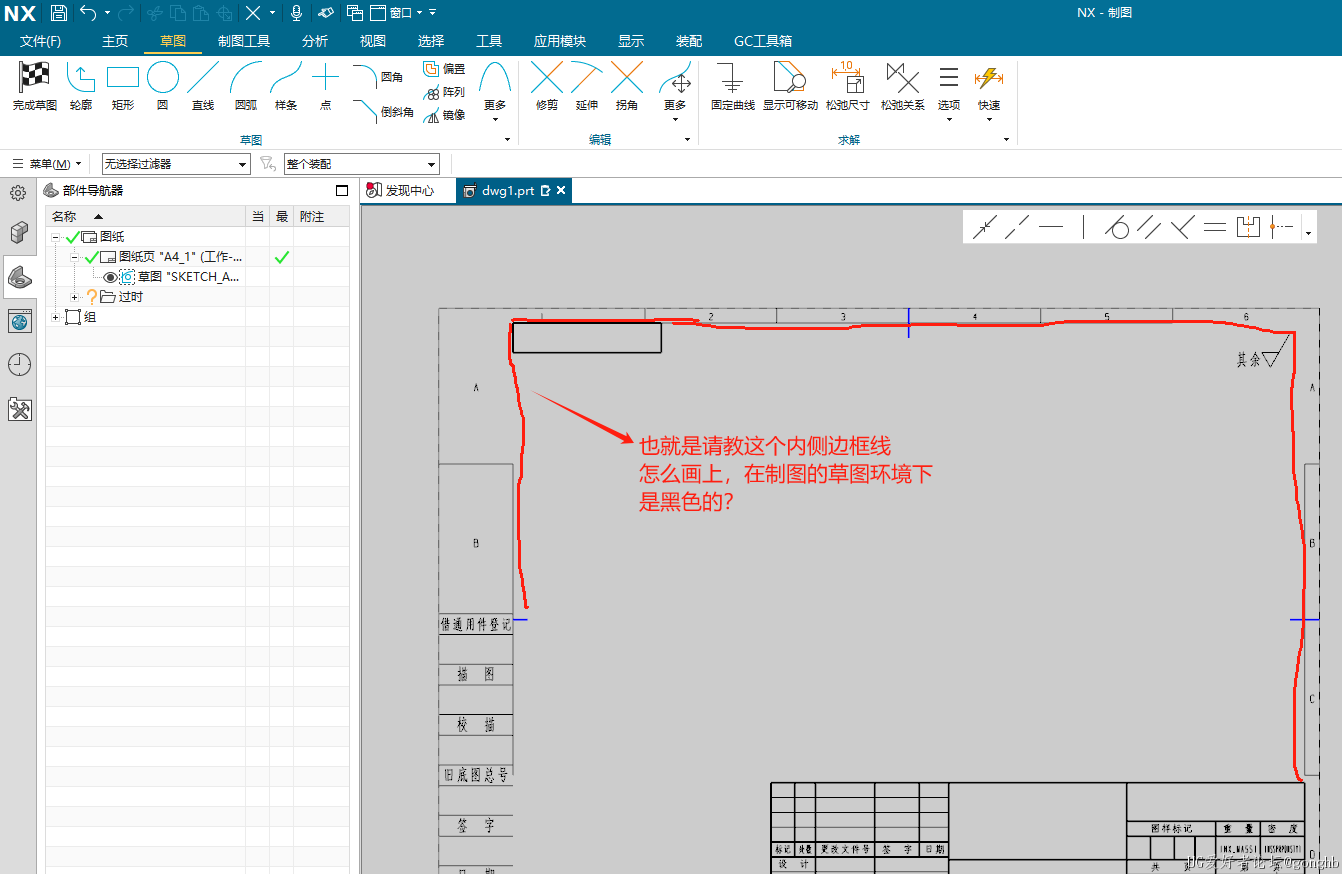Click the switch window icon
1342x874 pixels.
click(355, 13)
